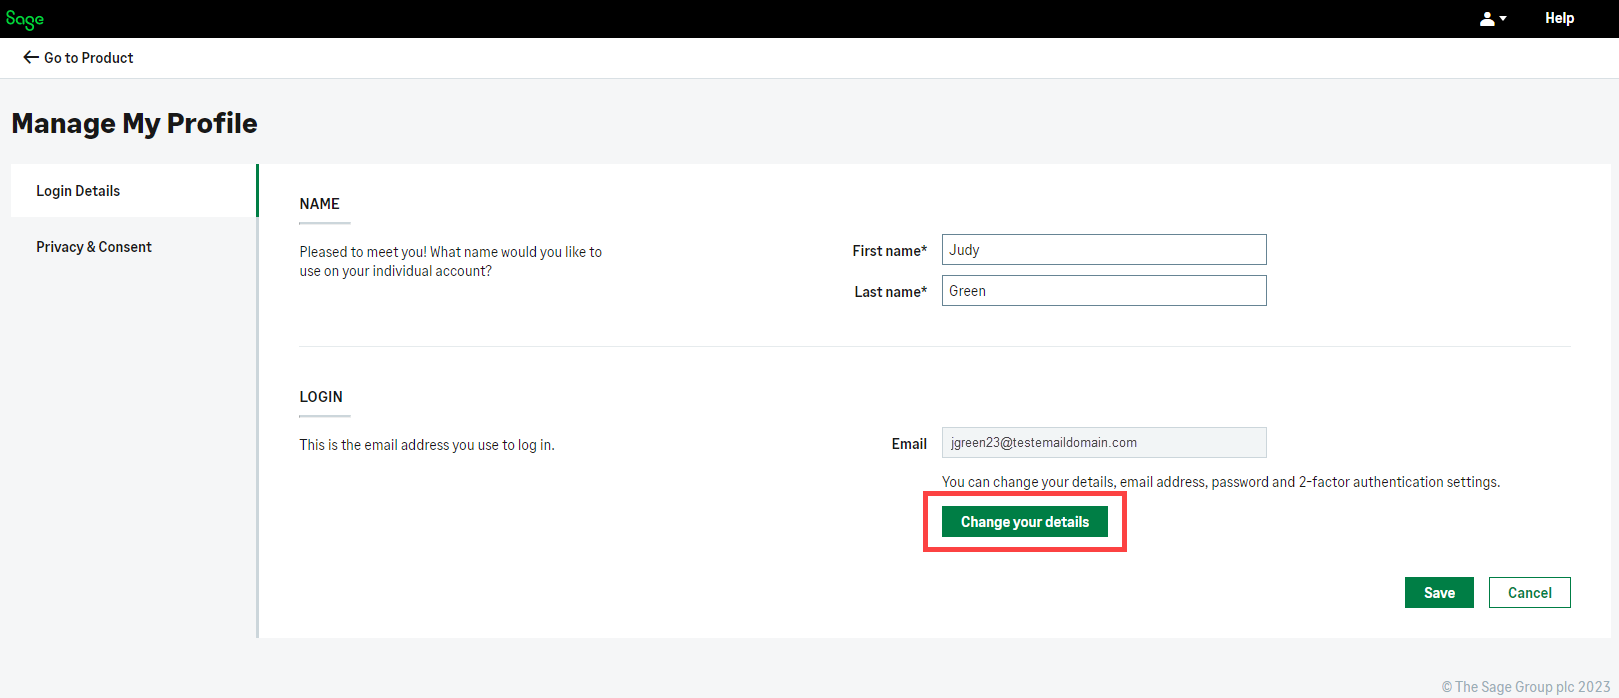
Task: Click the Sage logo
Action: pos(25,19)
